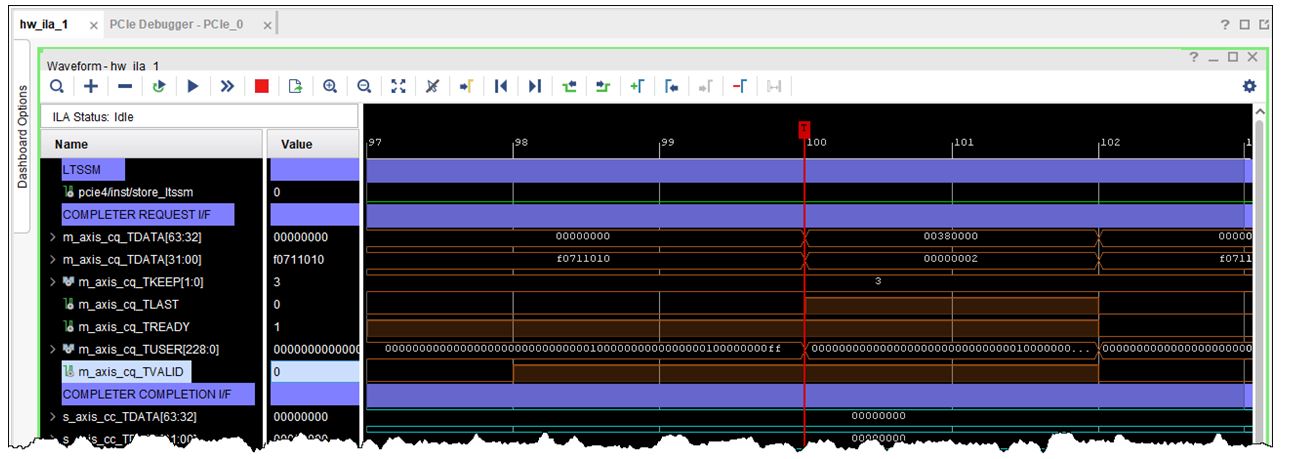Expand m_axis_cq_TDATA[63:32] signal bus
Image resolution: width=1291 pixels, height=459 pixels.
[x=53, y=237]
